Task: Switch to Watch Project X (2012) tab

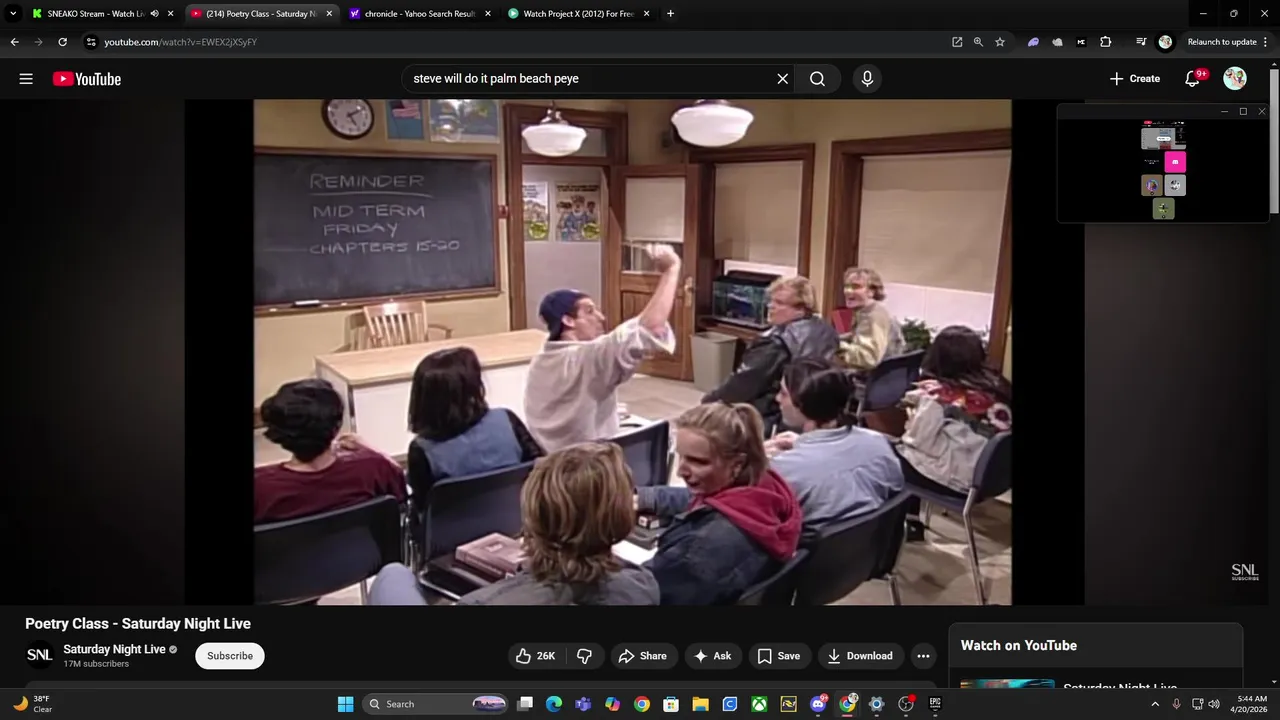Action: tap(579, 14)
